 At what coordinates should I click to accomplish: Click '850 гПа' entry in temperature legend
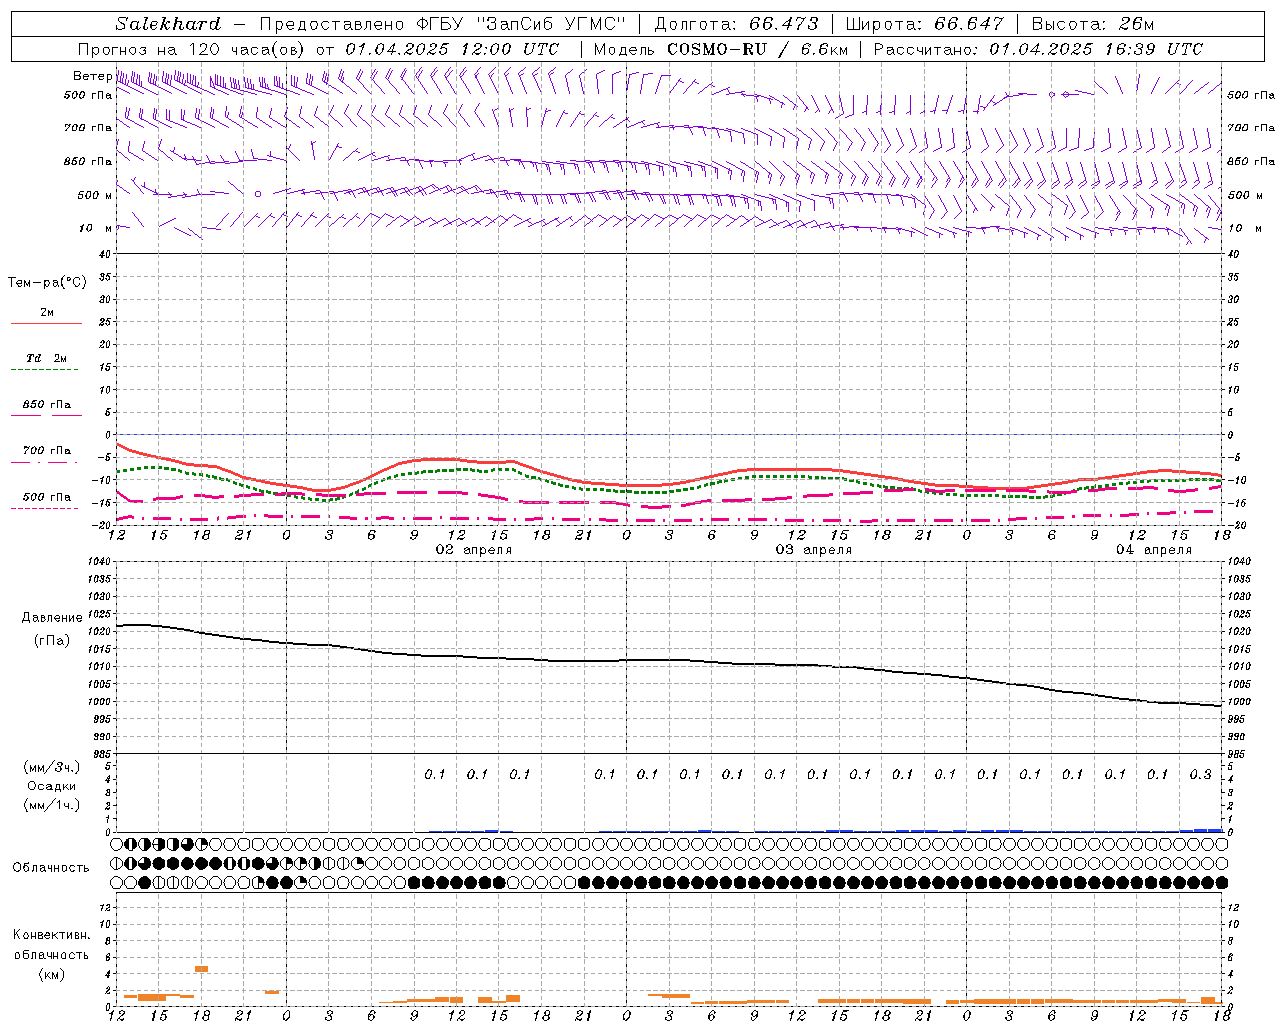[47, 405]
